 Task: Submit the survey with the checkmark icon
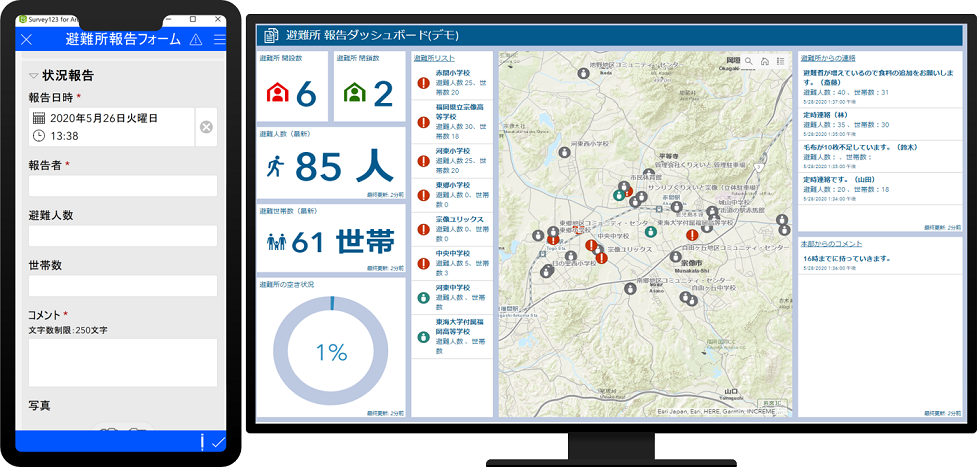click(x=218, y=443)
